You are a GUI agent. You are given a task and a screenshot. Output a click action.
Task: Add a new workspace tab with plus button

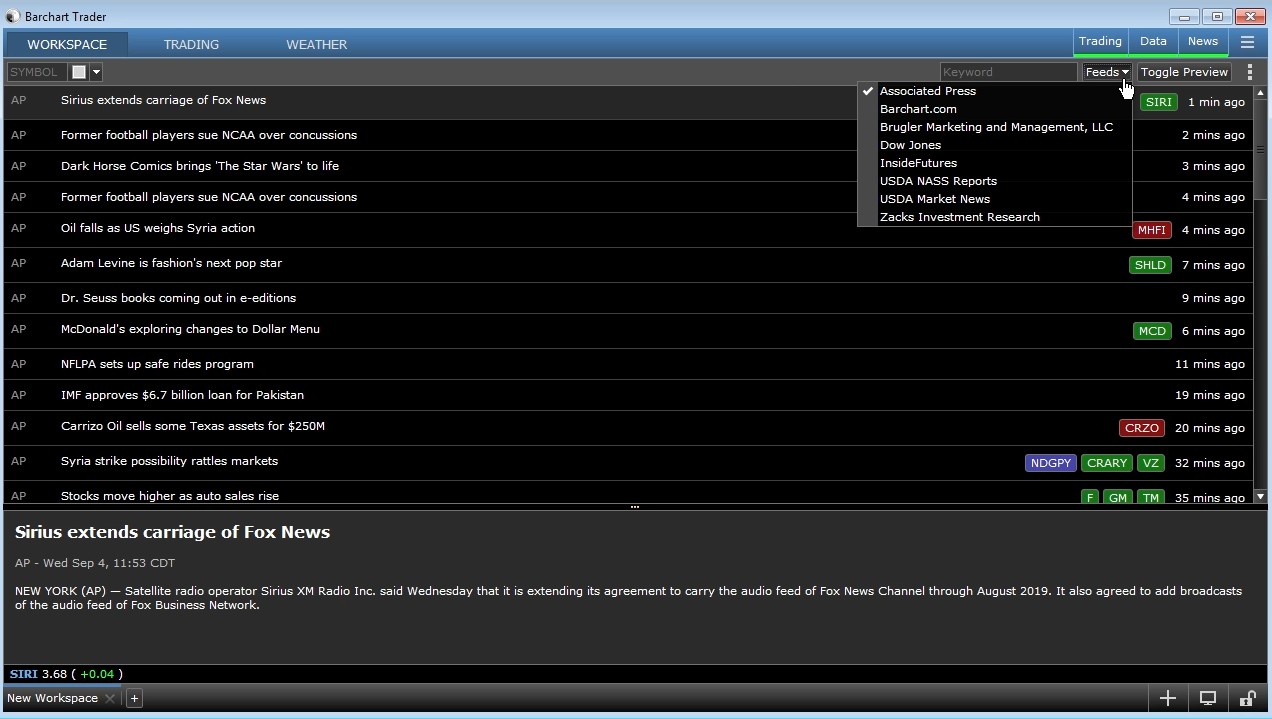click(x=134, y=698)
